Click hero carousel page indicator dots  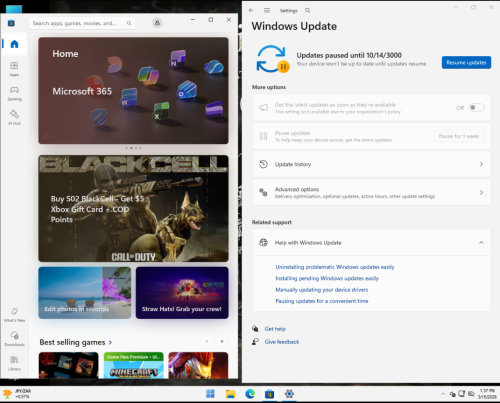coord(133,148)
